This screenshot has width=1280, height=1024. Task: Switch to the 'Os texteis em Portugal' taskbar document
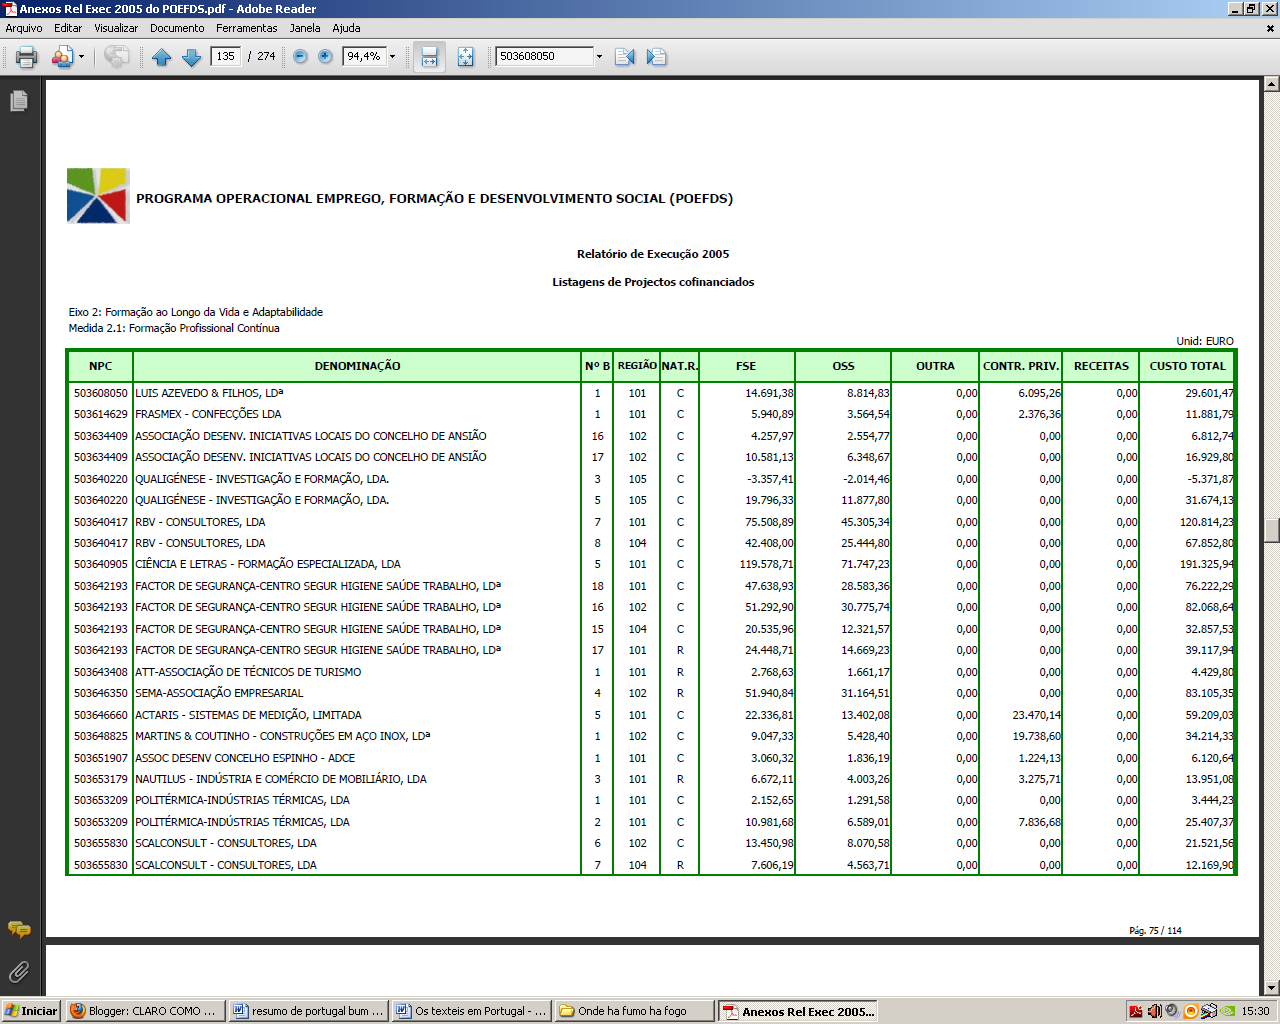pos(471,1011)
